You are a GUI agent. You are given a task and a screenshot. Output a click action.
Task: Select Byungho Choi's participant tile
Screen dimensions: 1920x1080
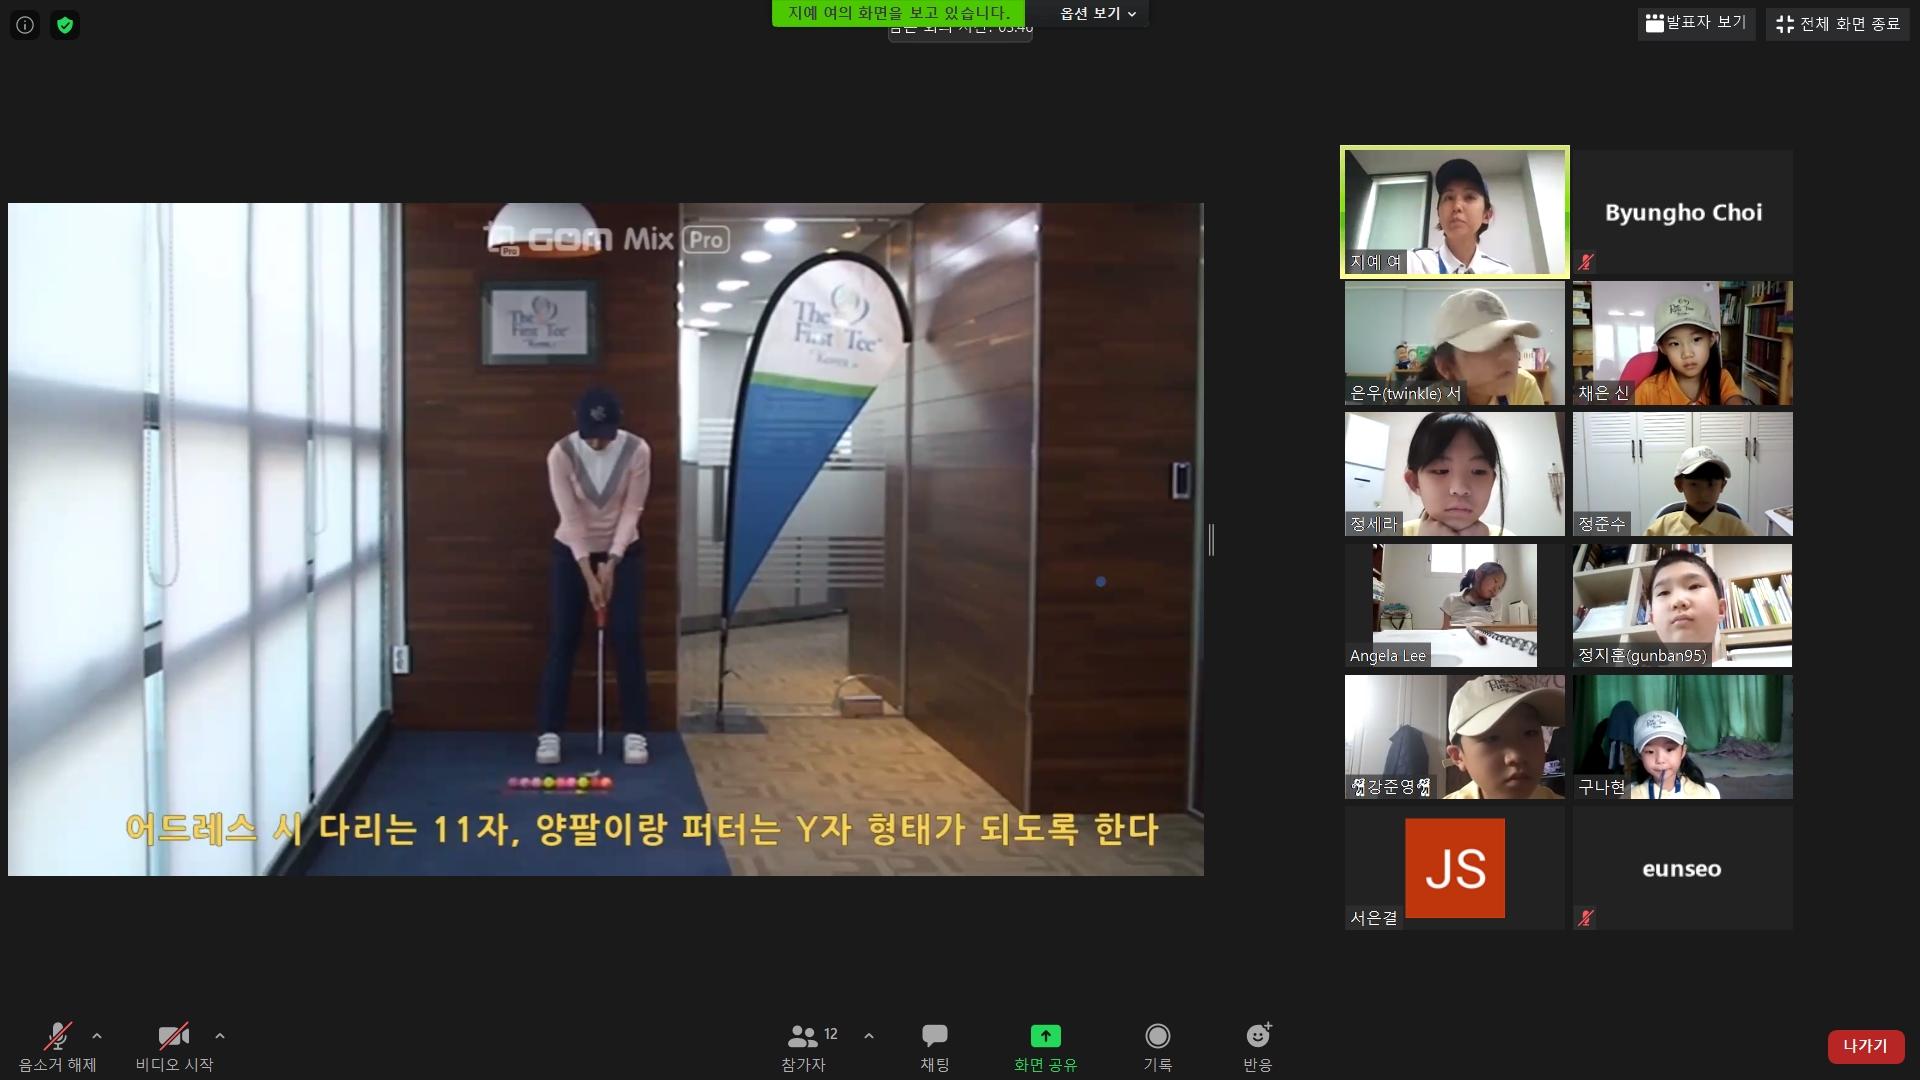pos(1682,212)
